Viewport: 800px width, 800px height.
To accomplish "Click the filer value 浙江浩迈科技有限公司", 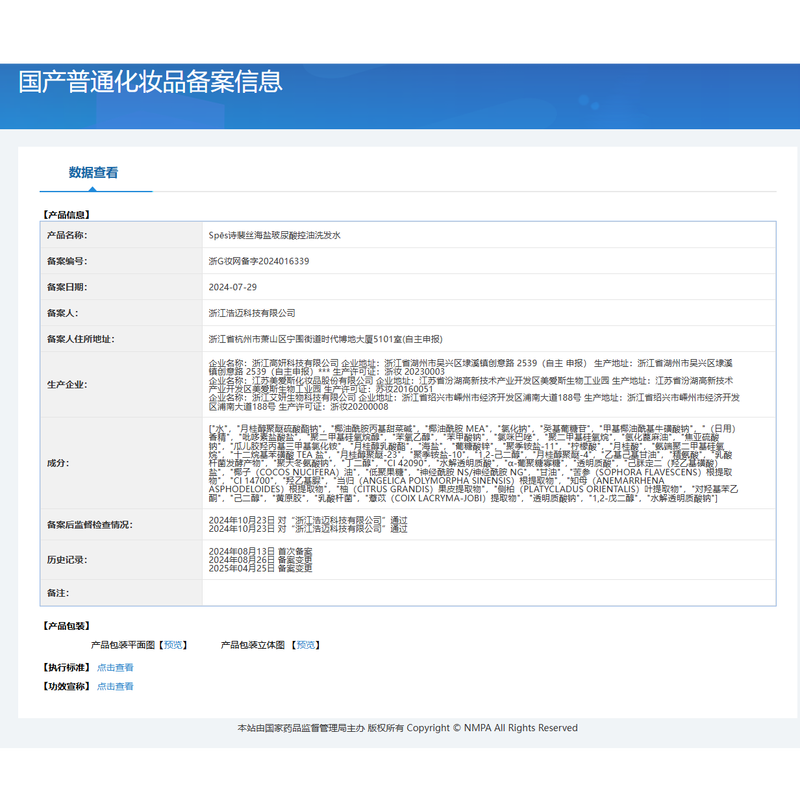I will 252,313.
